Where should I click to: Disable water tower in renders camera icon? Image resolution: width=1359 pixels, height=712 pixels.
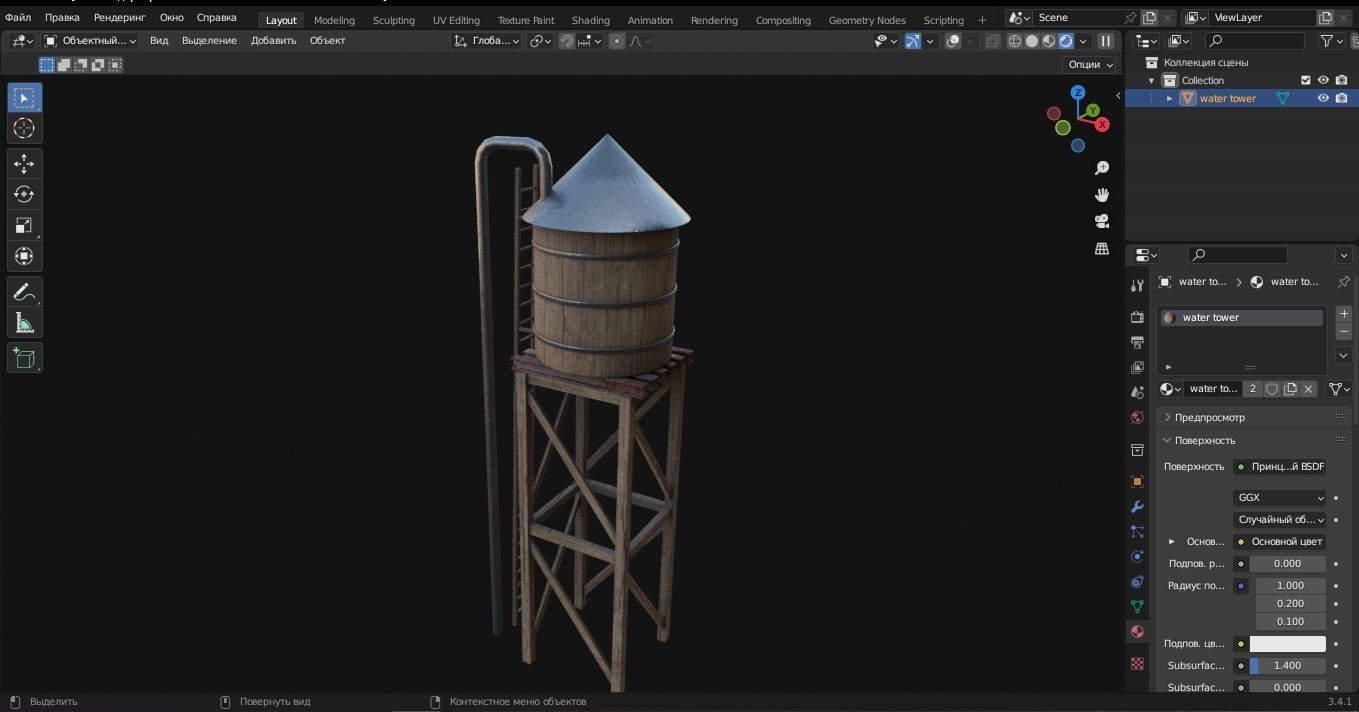1341,98
